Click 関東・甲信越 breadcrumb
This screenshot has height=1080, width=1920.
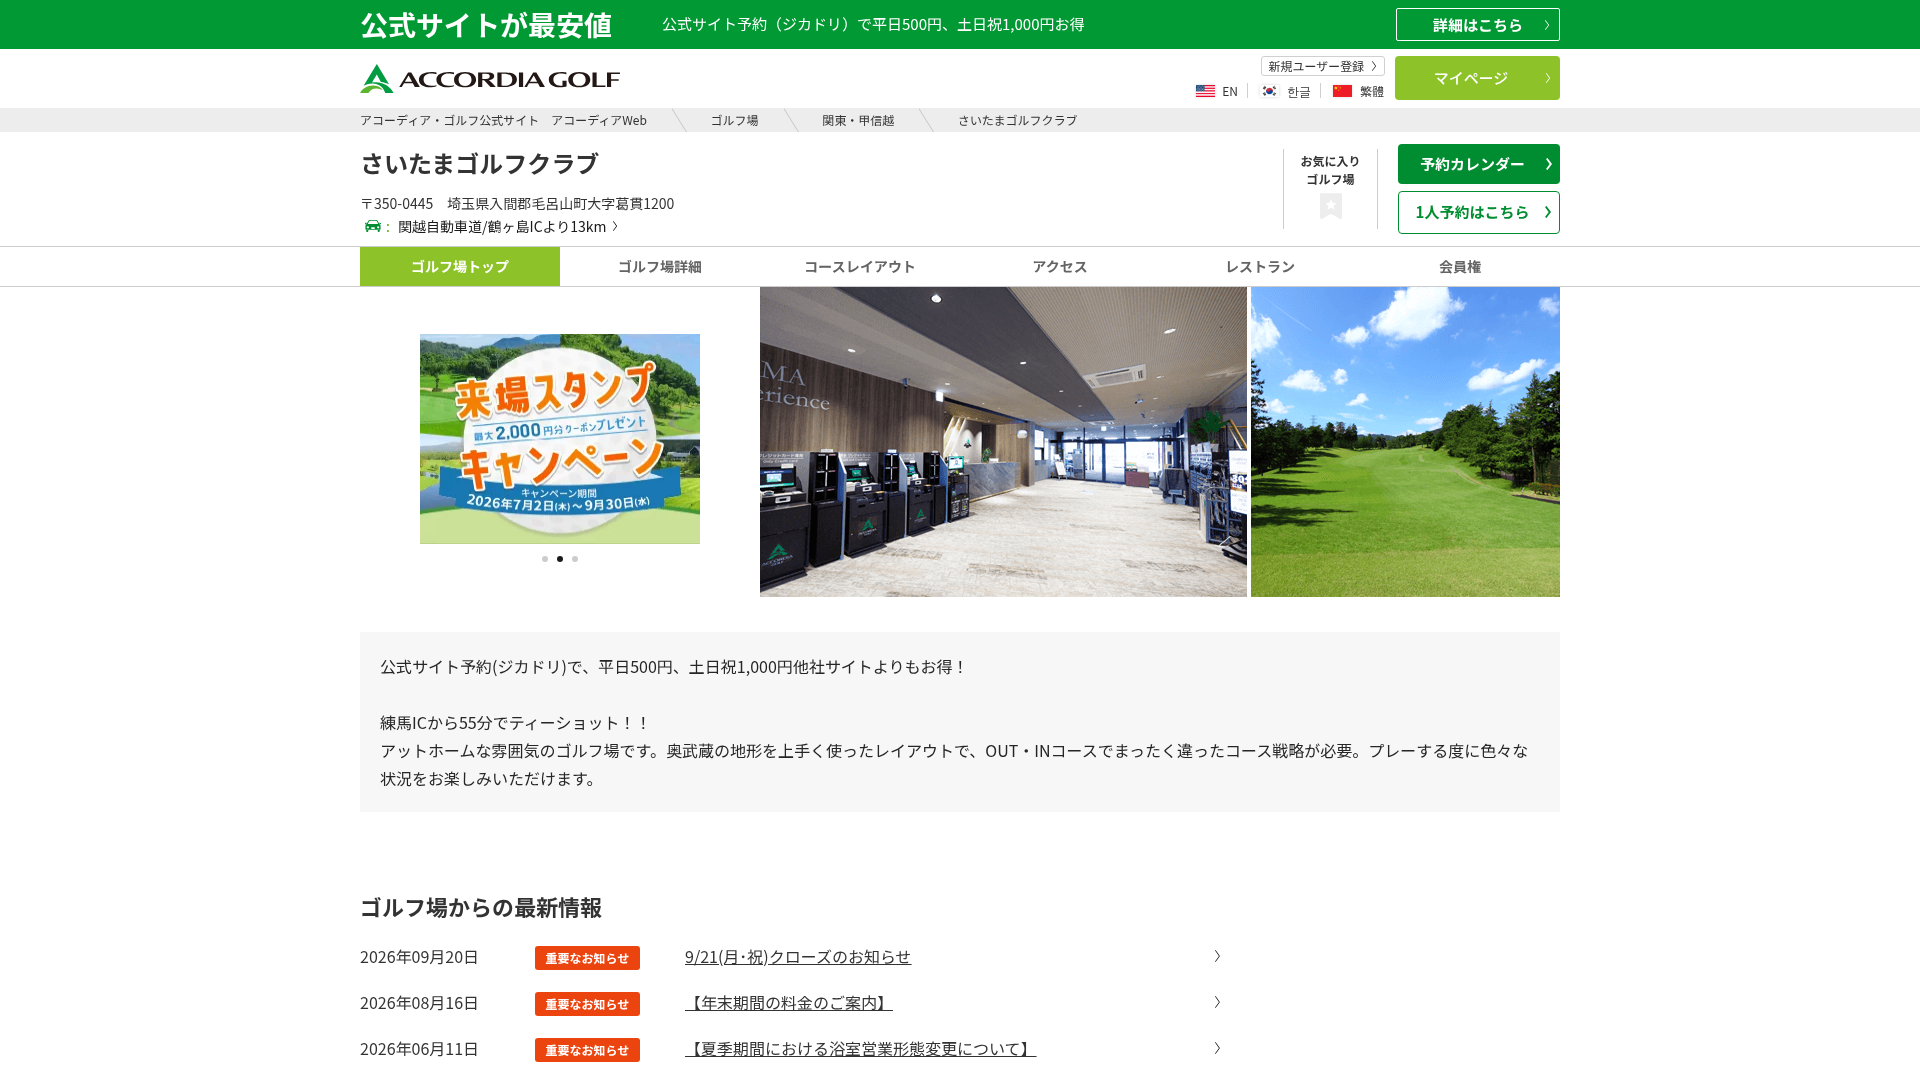(x=858, y=120)
